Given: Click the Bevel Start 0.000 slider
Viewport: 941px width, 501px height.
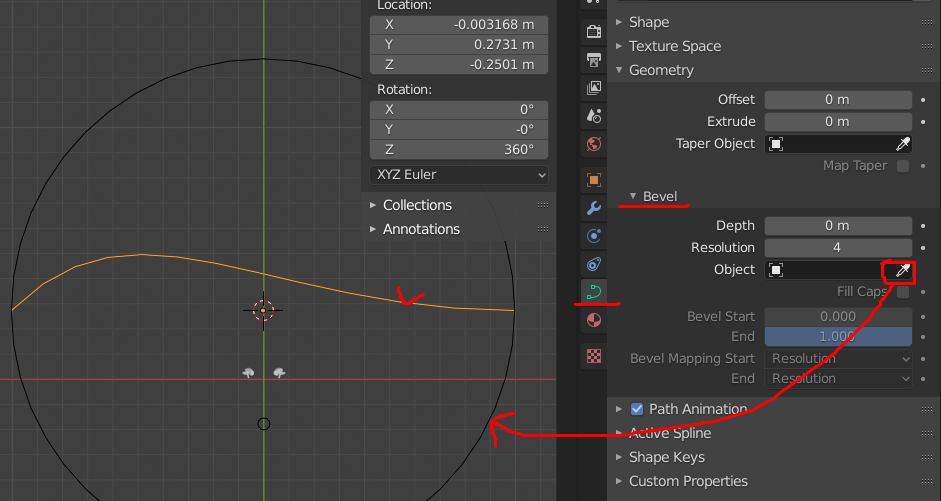Looking at the screenshot, I should pyautogui.click(x=838, y=317).
